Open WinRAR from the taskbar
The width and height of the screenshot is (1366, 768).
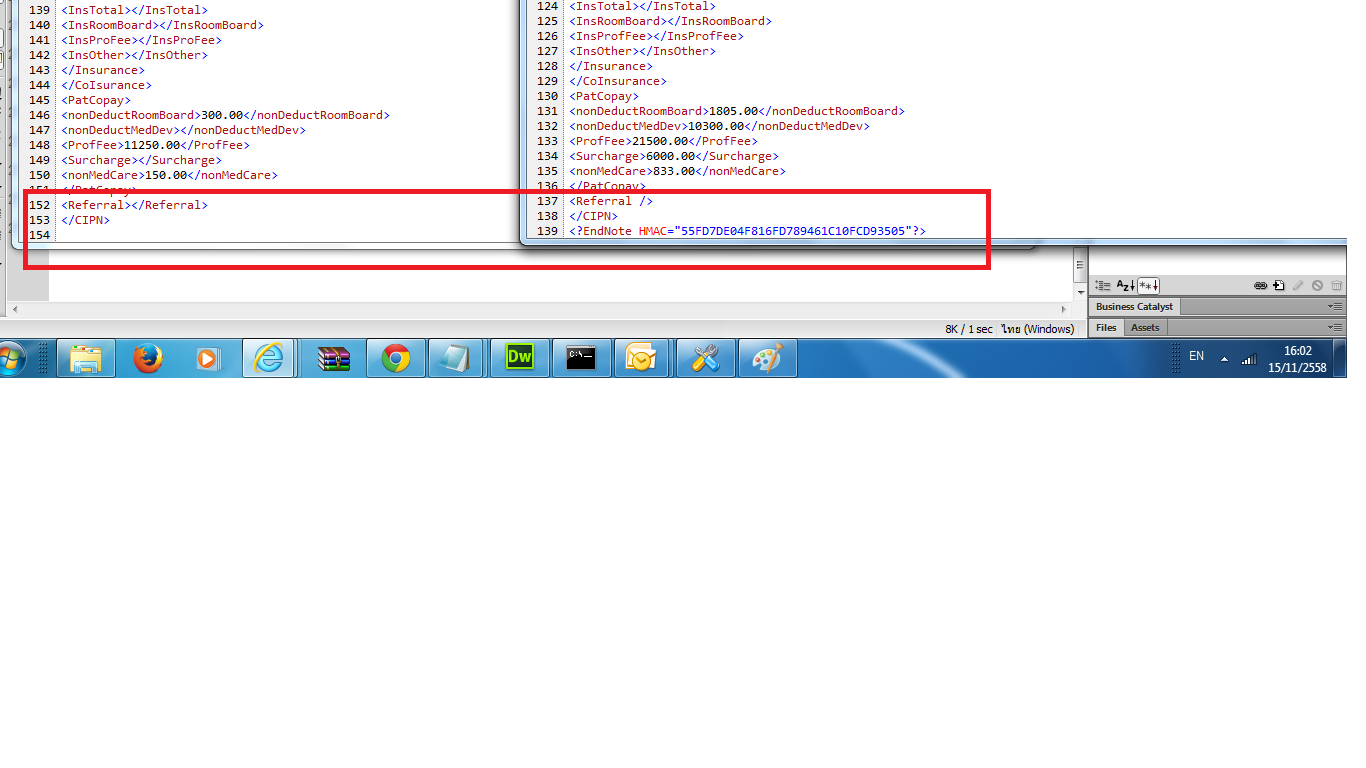tap(334, 358)
